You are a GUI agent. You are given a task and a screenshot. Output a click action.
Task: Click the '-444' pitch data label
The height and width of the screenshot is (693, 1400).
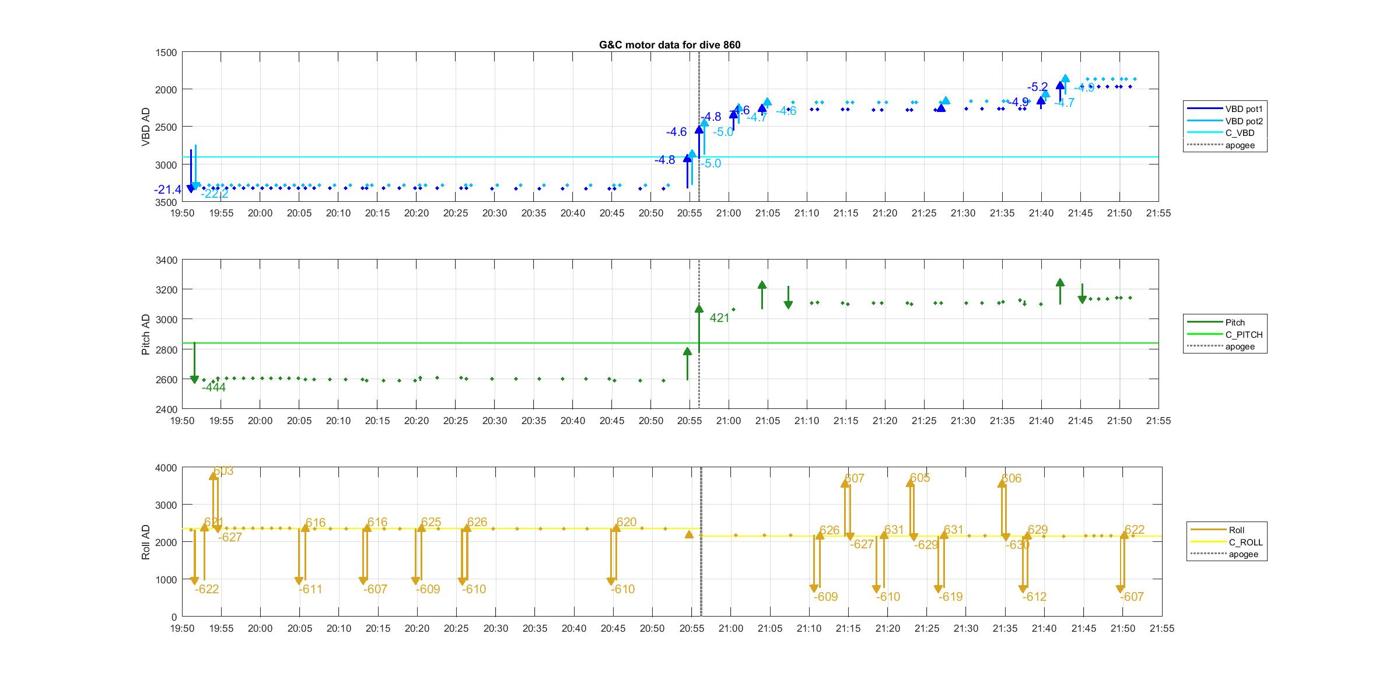coord(213,387)
